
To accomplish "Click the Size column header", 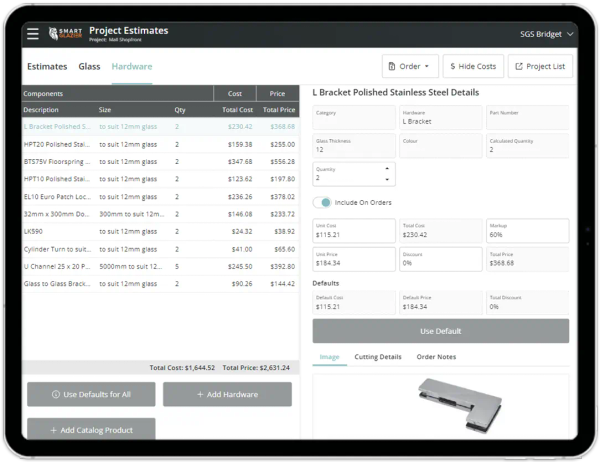I will 104,110.
